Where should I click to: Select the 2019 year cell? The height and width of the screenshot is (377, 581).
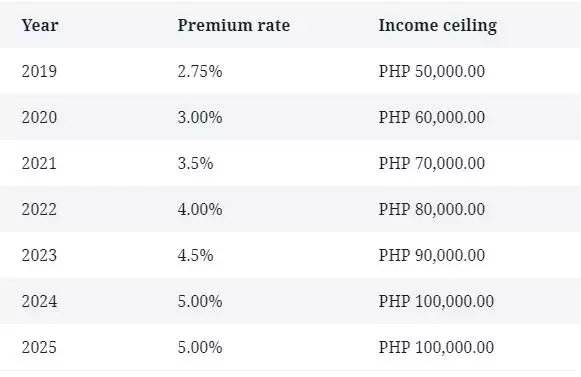[x=39, y=71]
